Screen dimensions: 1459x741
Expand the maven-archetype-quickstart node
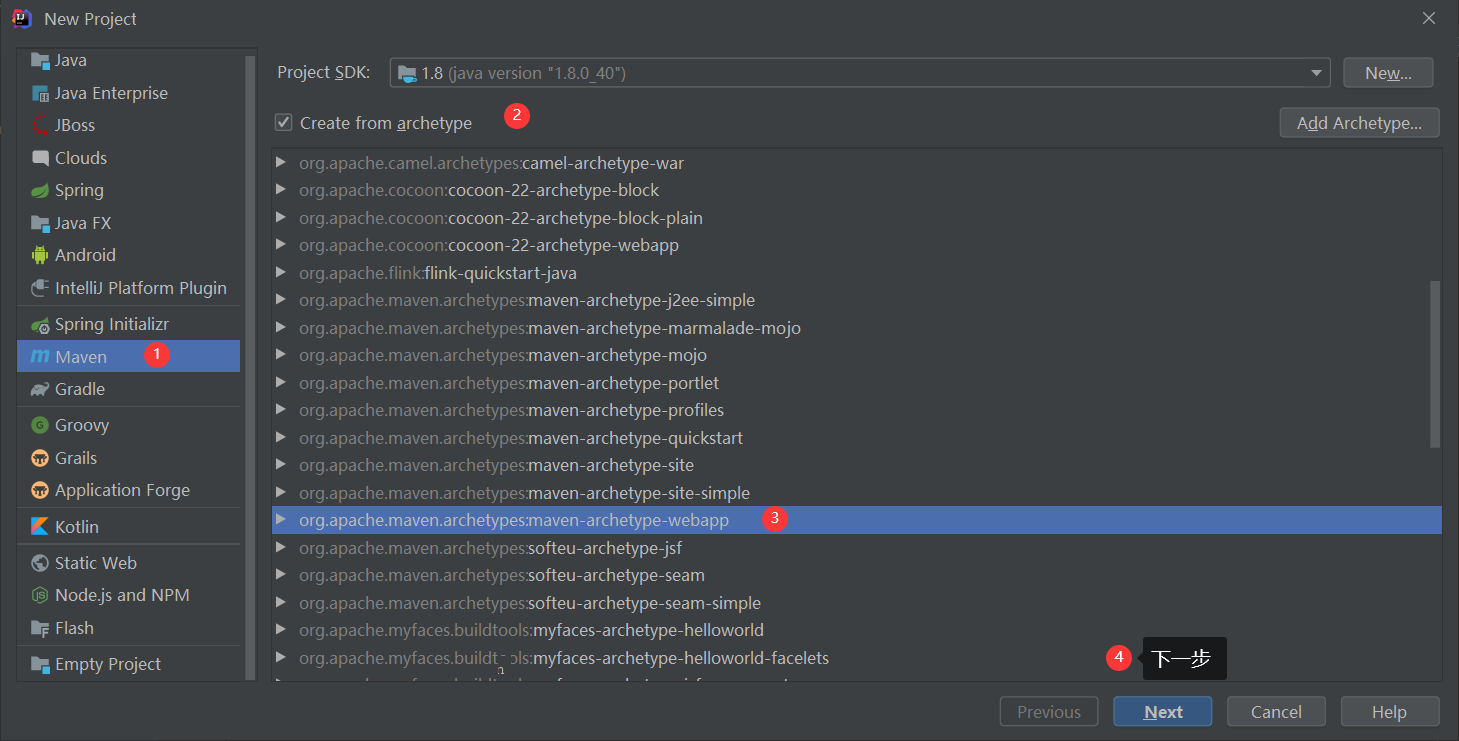281,438
